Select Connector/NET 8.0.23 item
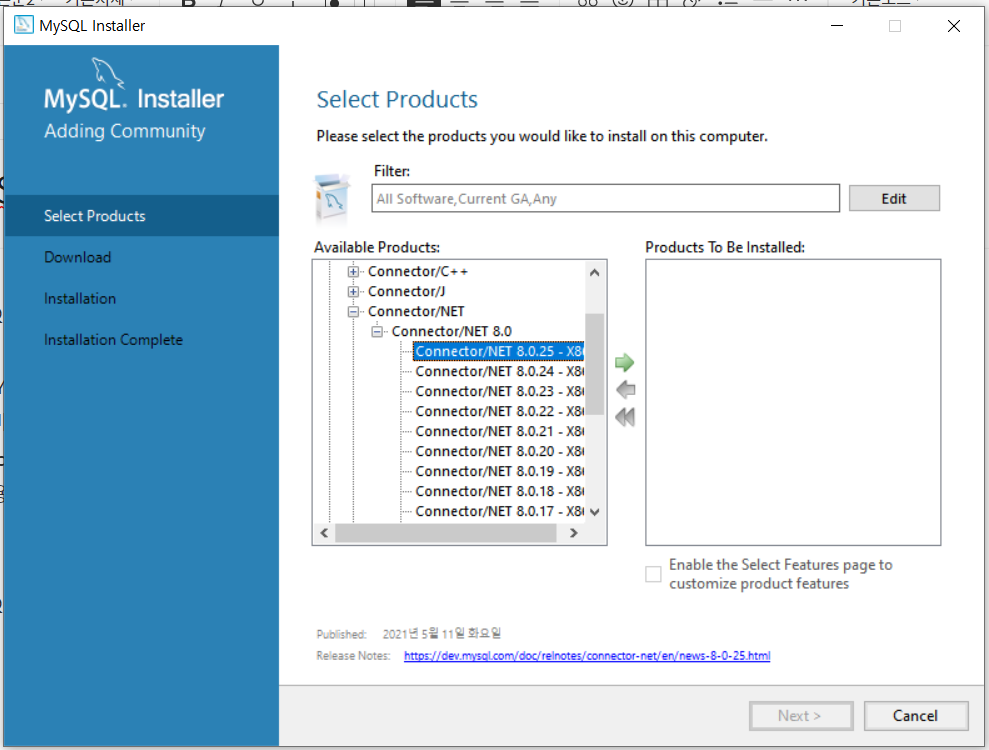This screenshot has height=750, width=989. pyautogui.click(x=498, y=392)
